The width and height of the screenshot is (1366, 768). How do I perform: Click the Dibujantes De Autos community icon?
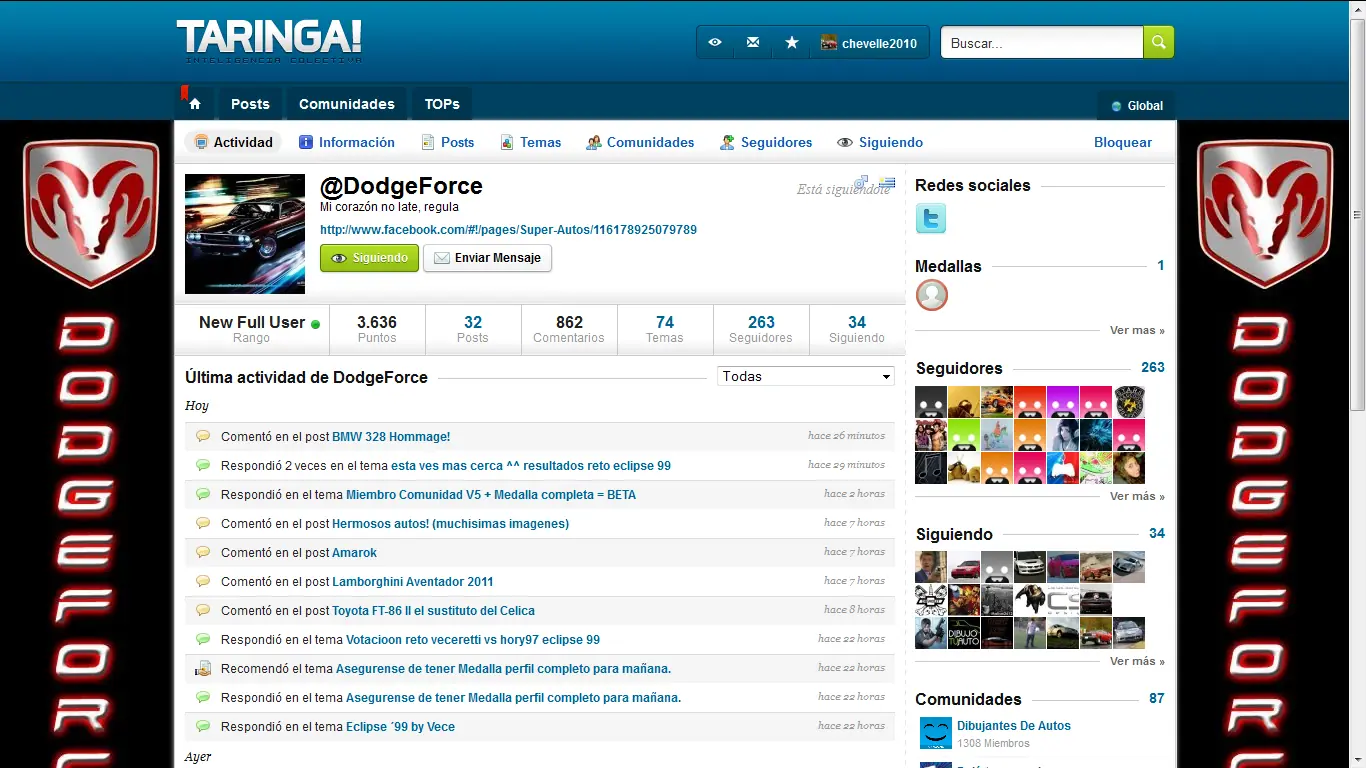(x=936, y=733)
